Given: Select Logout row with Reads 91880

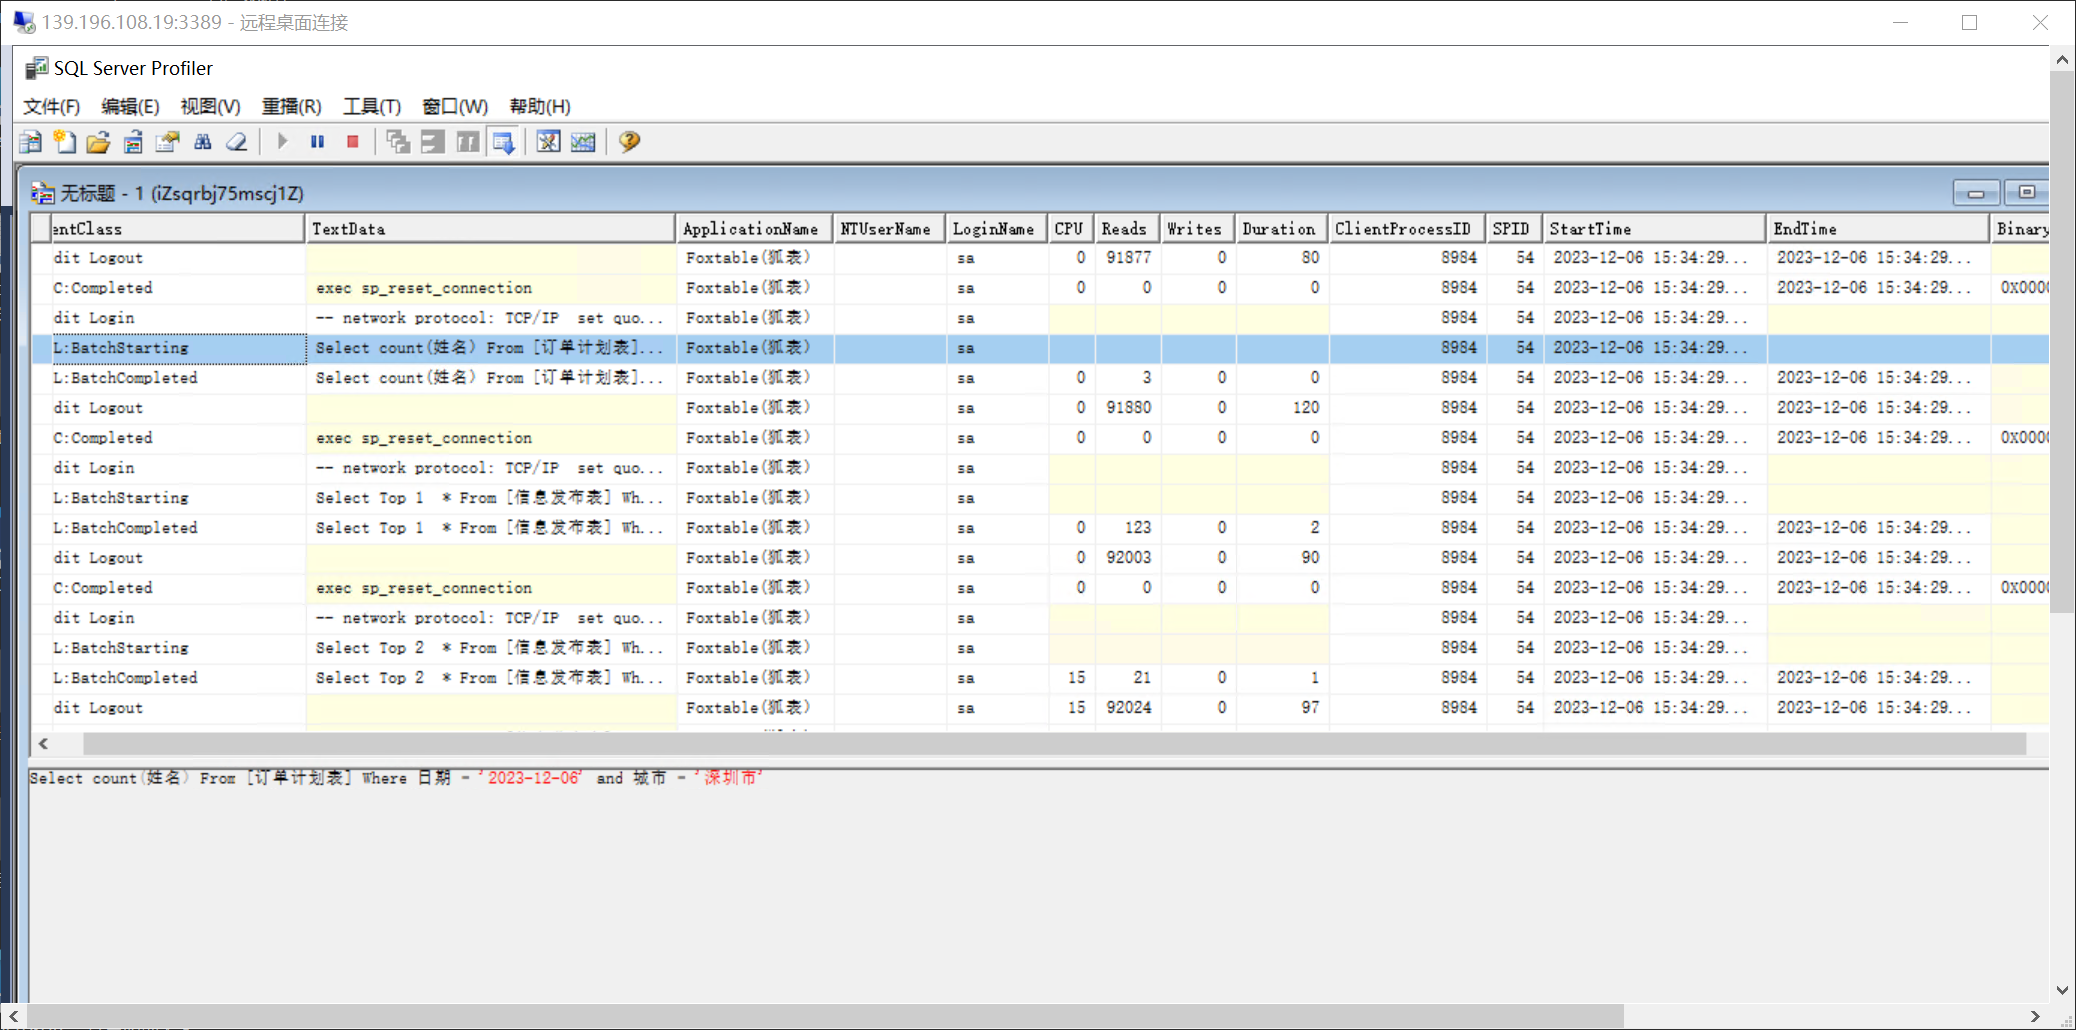Looking at the screenshot, I should 1040,408.
